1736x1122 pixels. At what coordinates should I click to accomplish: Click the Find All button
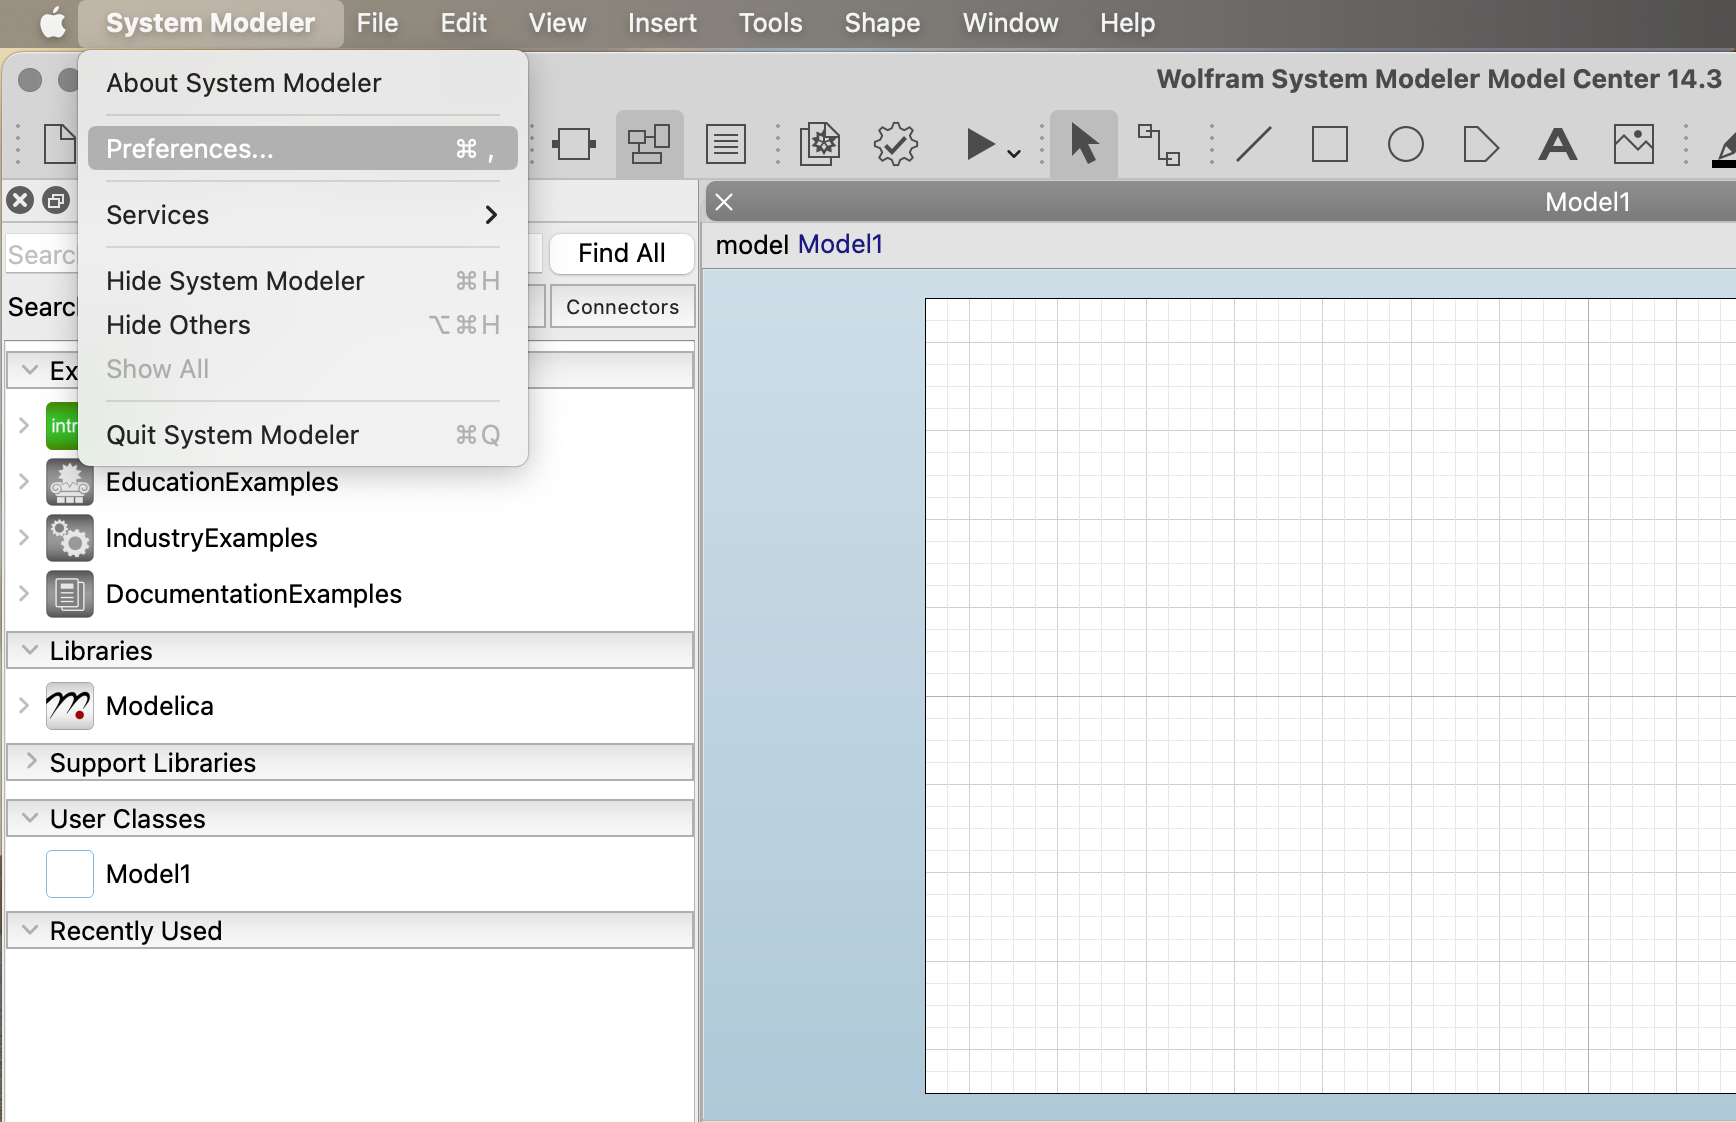pyautogui.click(x=622, y=253)
